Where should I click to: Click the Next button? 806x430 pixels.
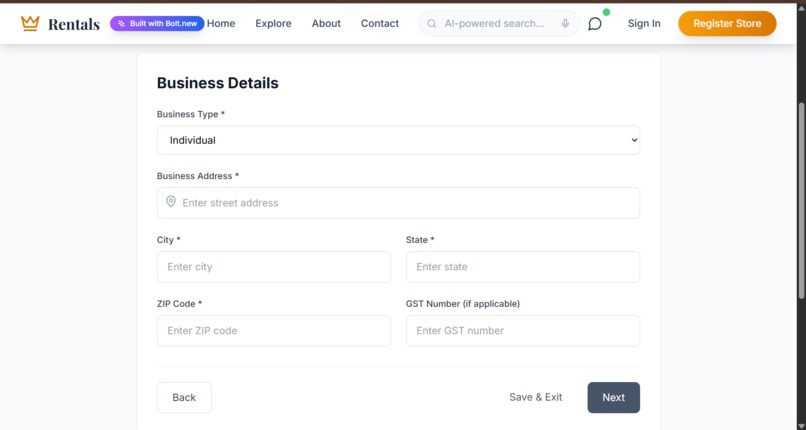click(614, 398)
